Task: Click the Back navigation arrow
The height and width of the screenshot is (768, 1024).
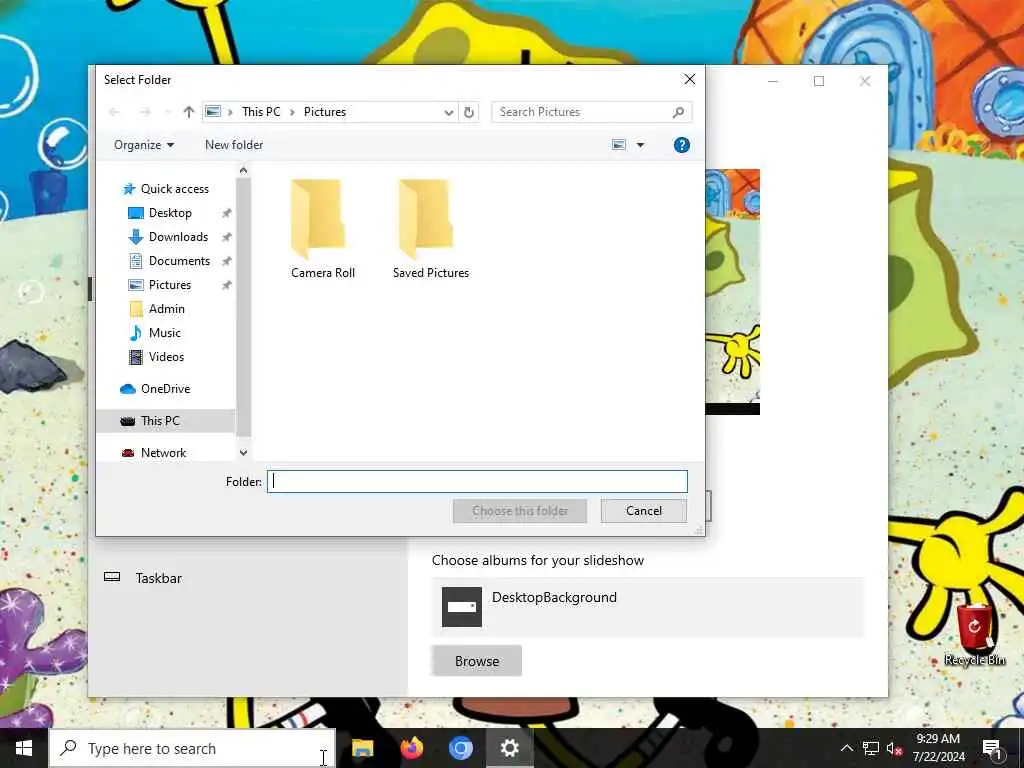Action: 115,112
